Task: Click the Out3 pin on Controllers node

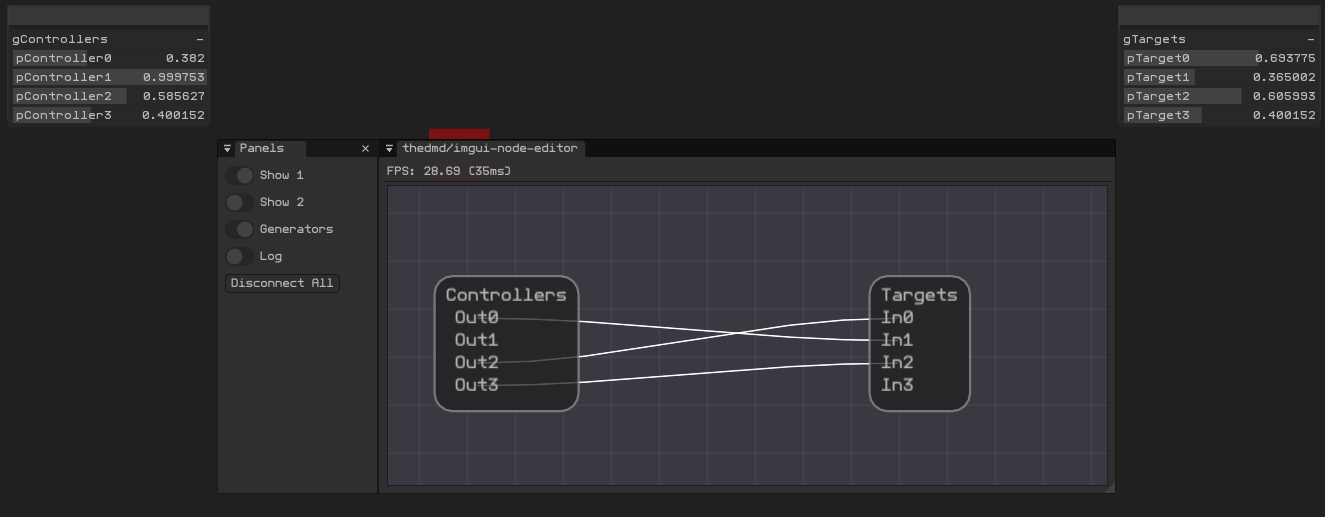Action: coord(476,385)
